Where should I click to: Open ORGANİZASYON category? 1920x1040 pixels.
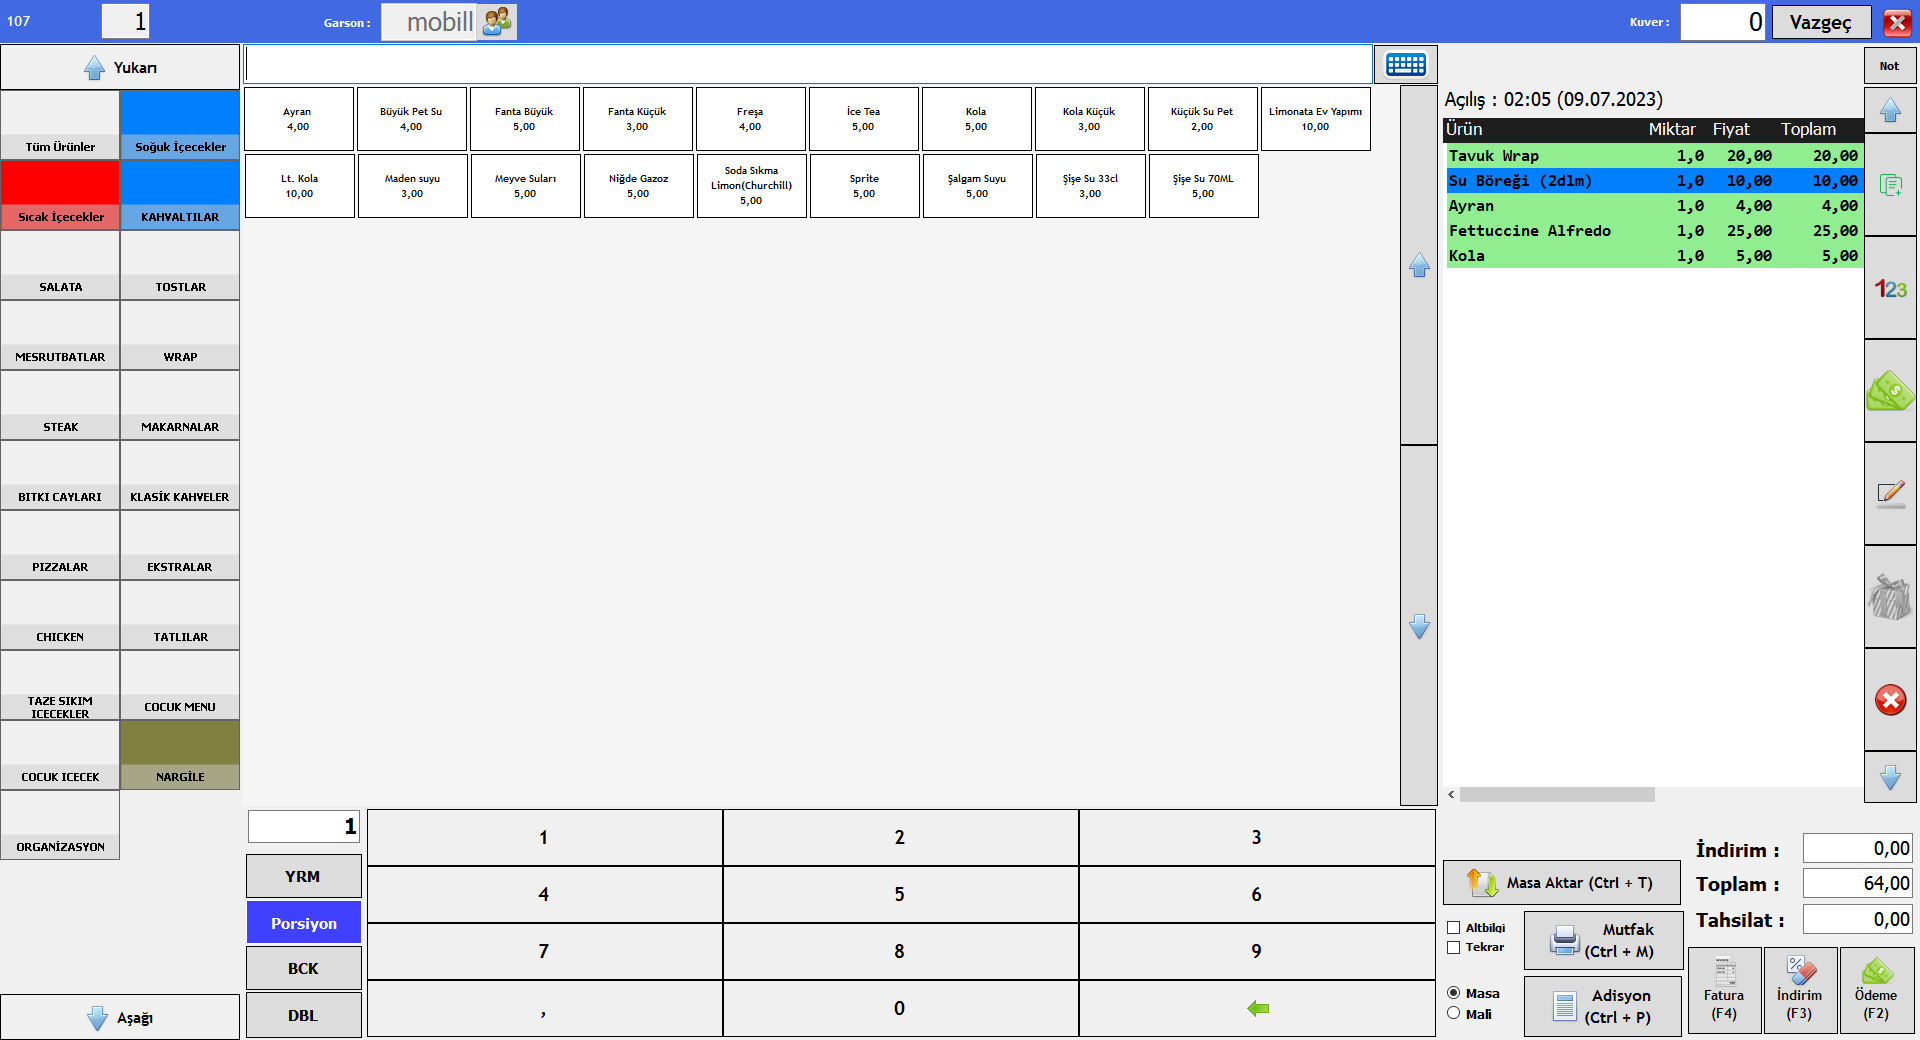[60, 825]
